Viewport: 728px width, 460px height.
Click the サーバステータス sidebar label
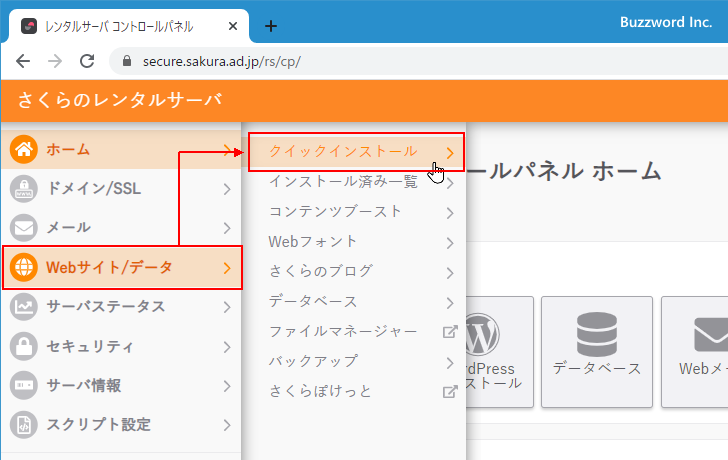click(106, 307)
